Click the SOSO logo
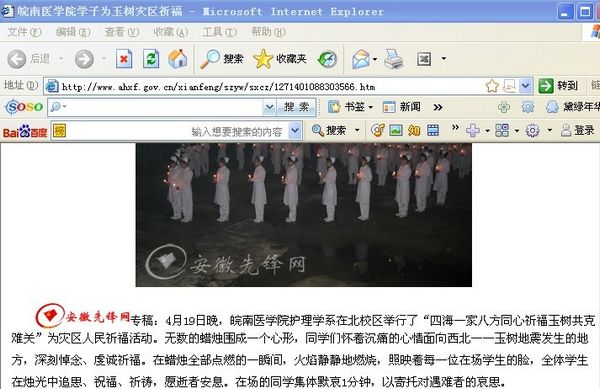Screen dimensions: 600x389 click(24, 107)
